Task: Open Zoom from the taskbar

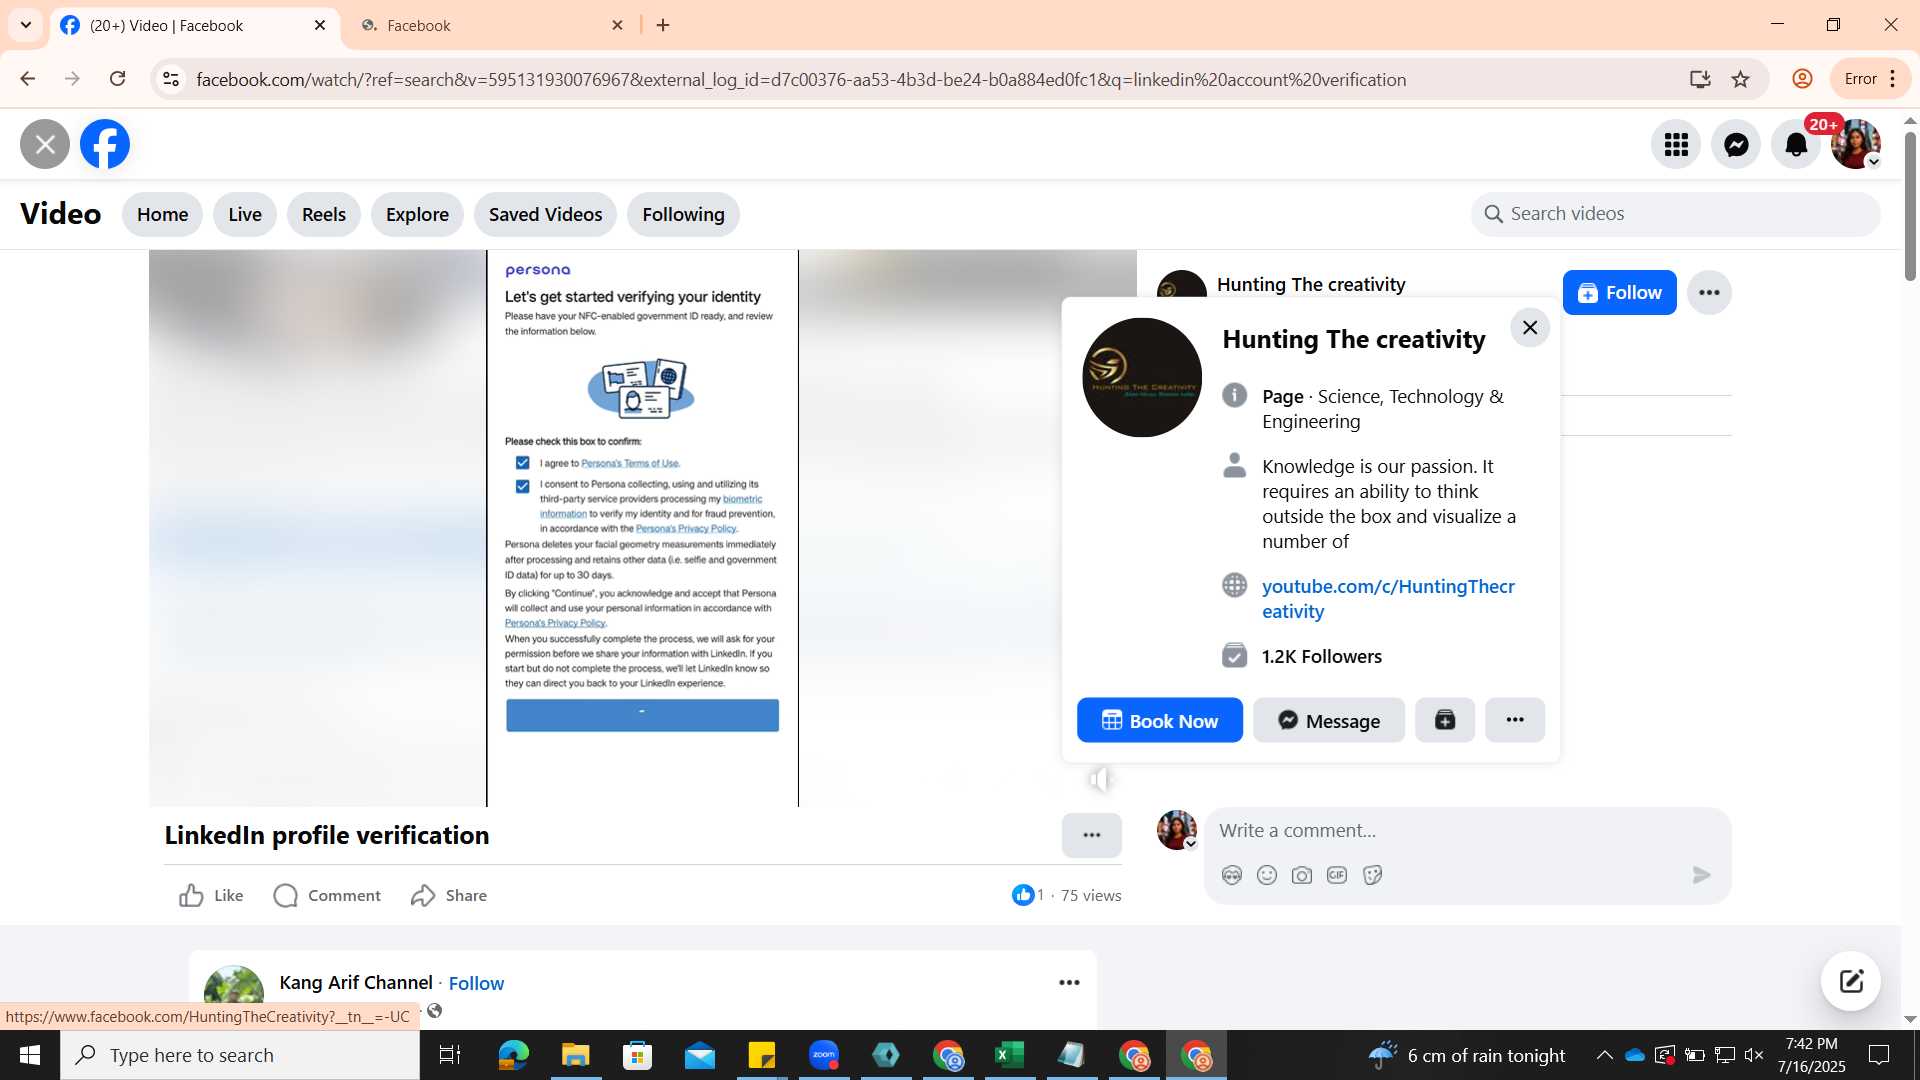Action: [x=824, y=1055]
